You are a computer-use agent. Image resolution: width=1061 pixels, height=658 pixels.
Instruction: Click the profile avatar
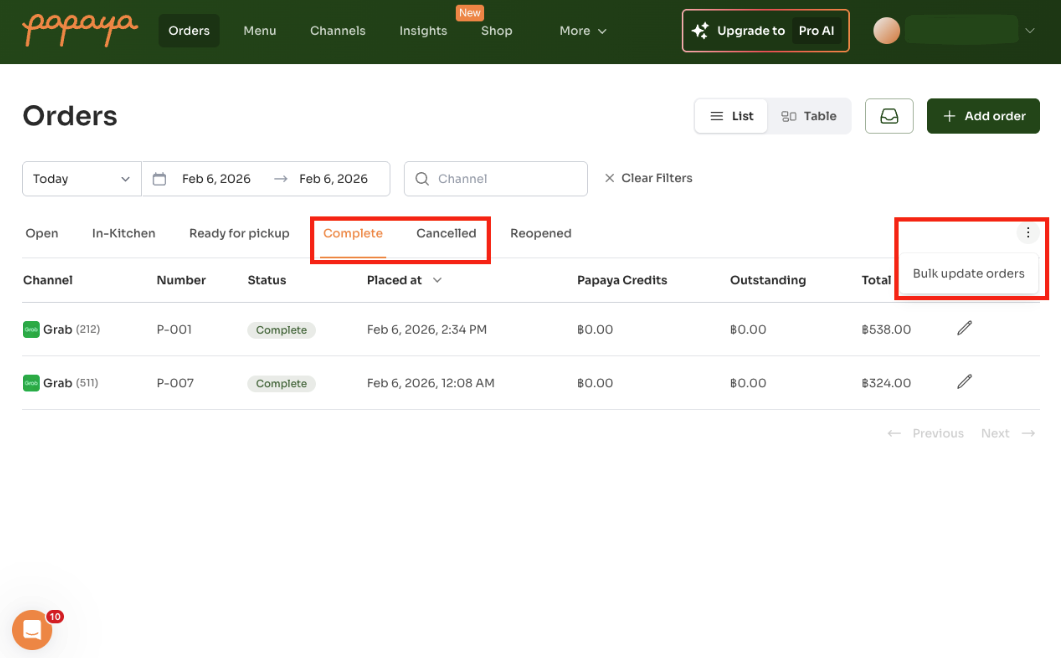pyautogui.click(x=887, y=30)
